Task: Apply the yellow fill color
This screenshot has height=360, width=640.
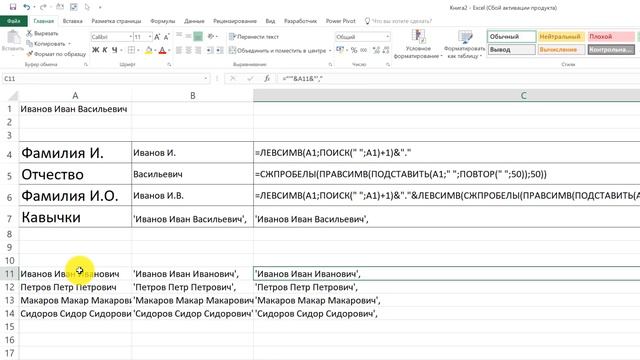Action: pos(149,50)
